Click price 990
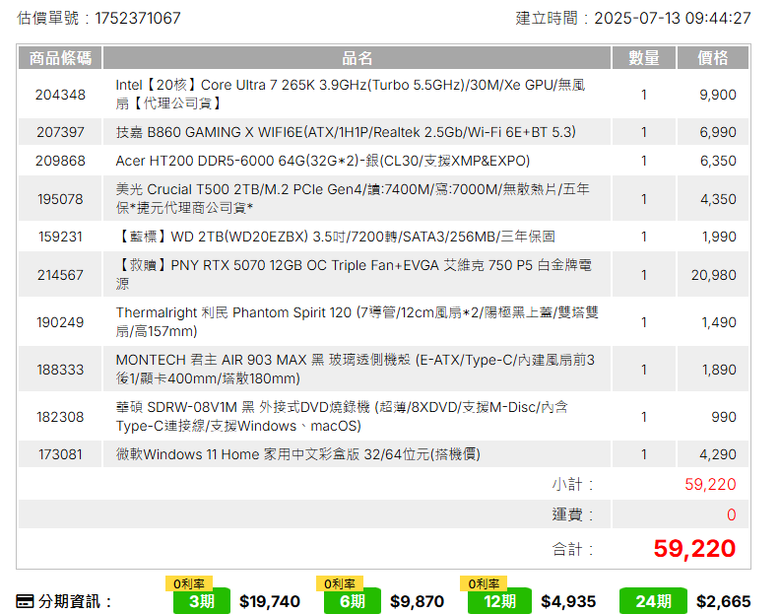 coord(723,416)
